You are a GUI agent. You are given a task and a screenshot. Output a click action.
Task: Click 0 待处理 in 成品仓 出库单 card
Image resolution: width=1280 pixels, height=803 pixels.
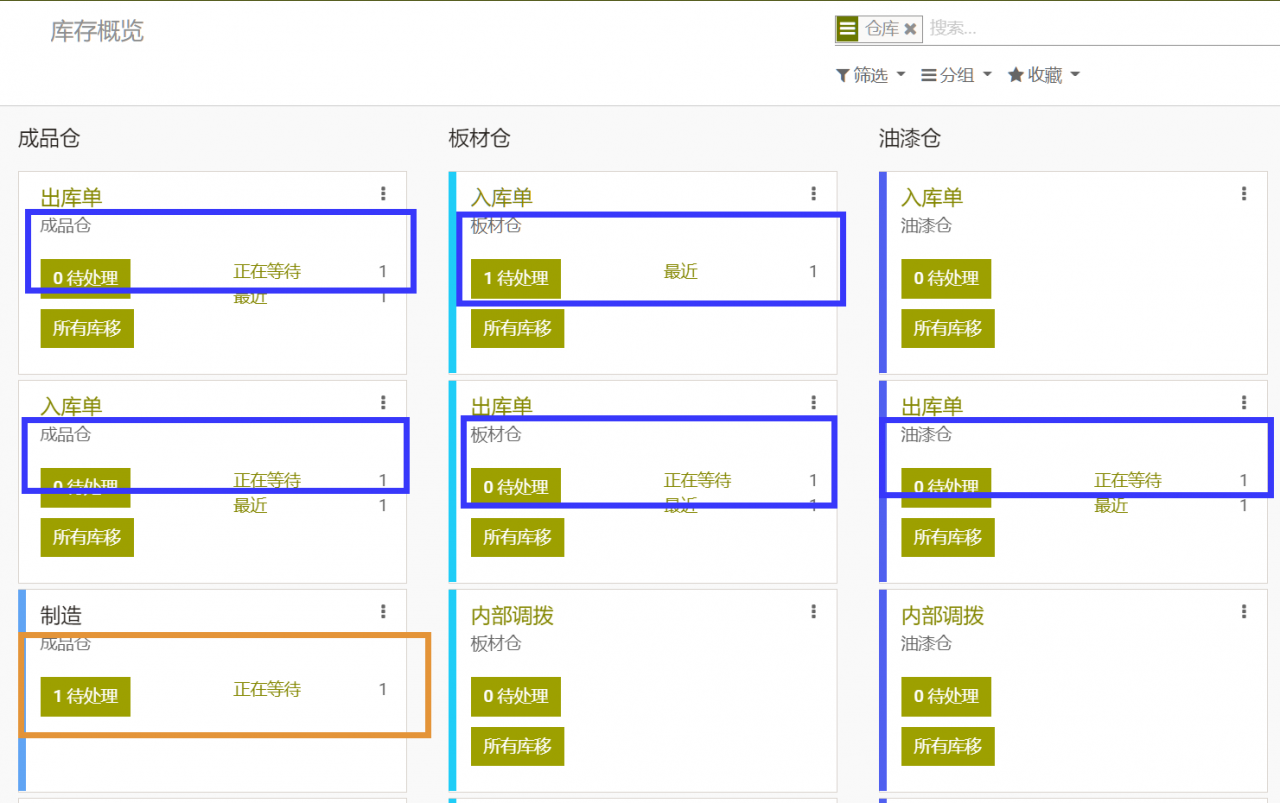(x=85, y=278)
